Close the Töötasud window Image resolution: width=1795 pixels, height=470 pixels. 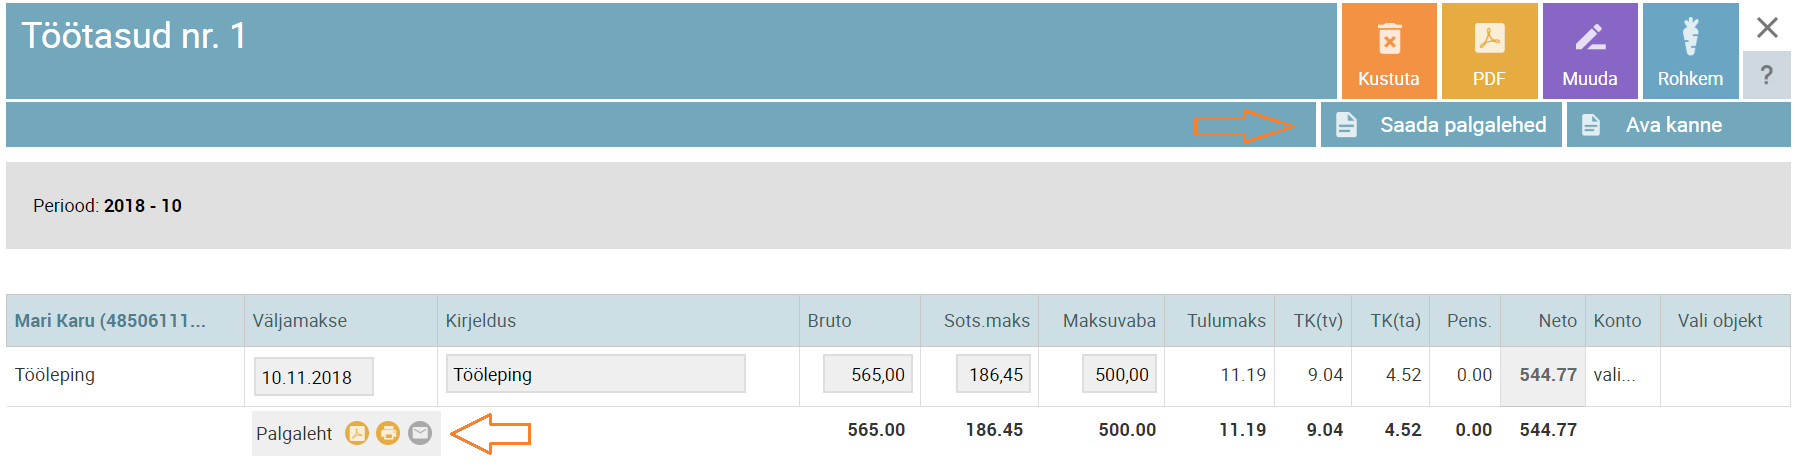pyautogui.click(x=1767, y=27)
